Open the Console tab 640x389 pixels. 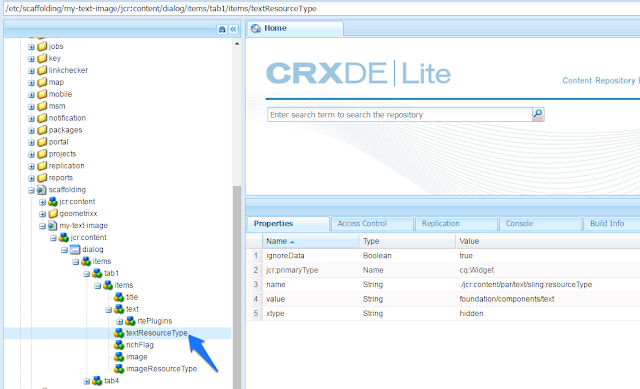click(x=540, y=224)
